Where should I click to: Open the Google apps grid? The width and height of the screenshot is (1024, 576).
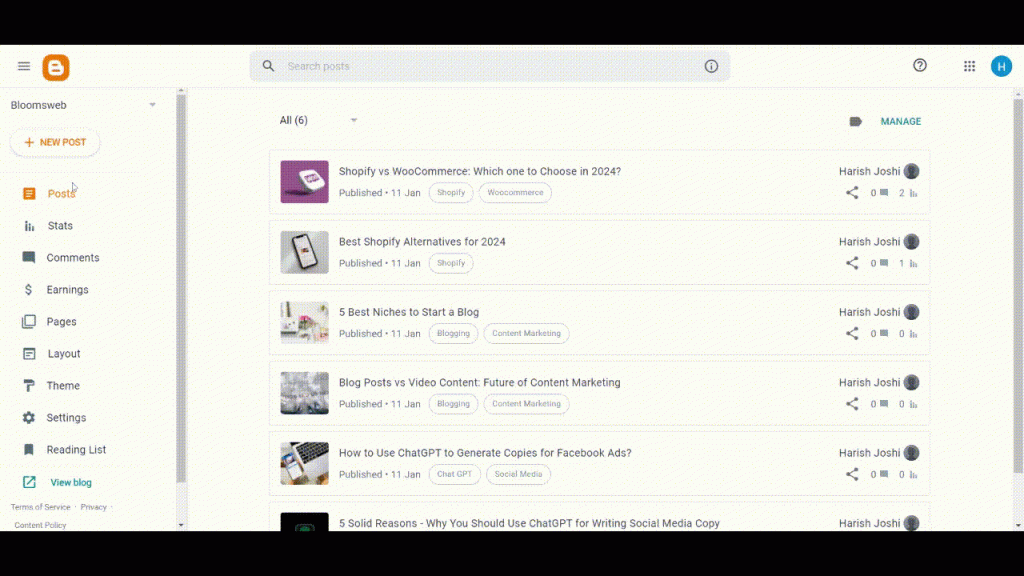[969, 66]
